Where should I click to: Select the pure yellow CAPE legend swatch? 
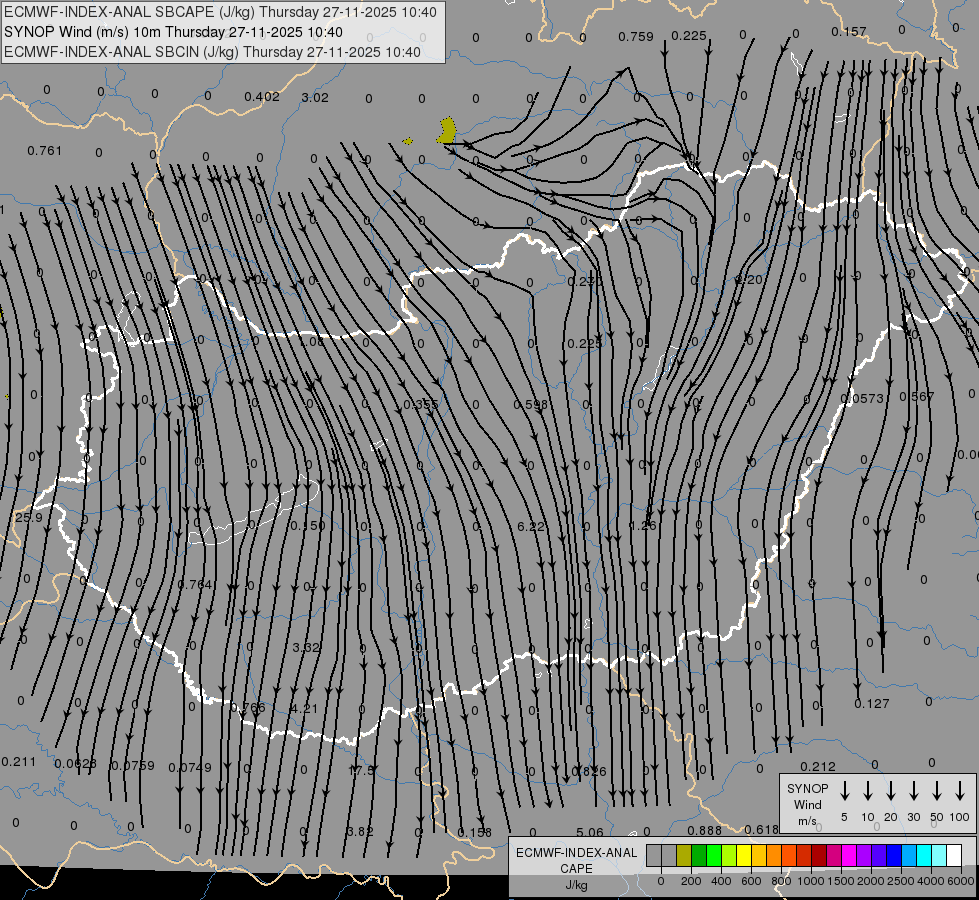(744, 856)
